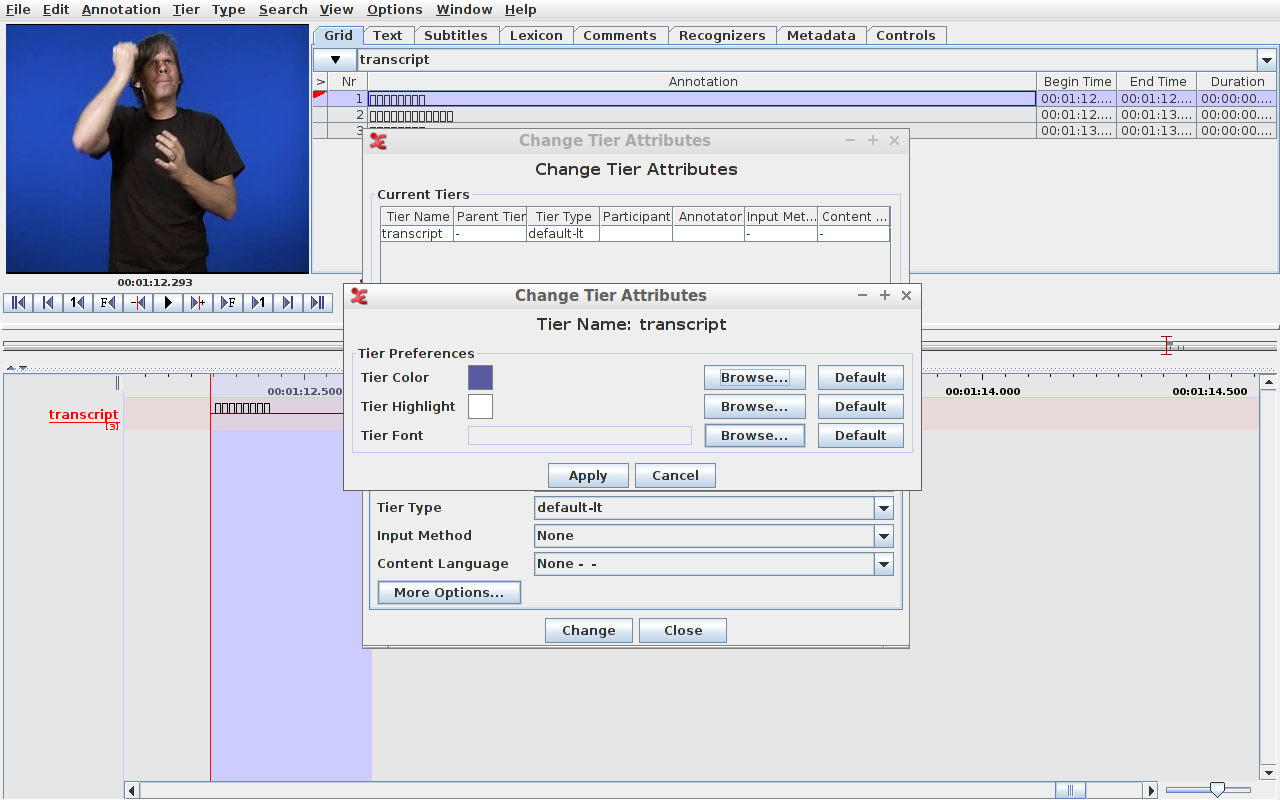Click the media position slider crosshair
The image size is (1280, 800).
[x=1167, y=345]
